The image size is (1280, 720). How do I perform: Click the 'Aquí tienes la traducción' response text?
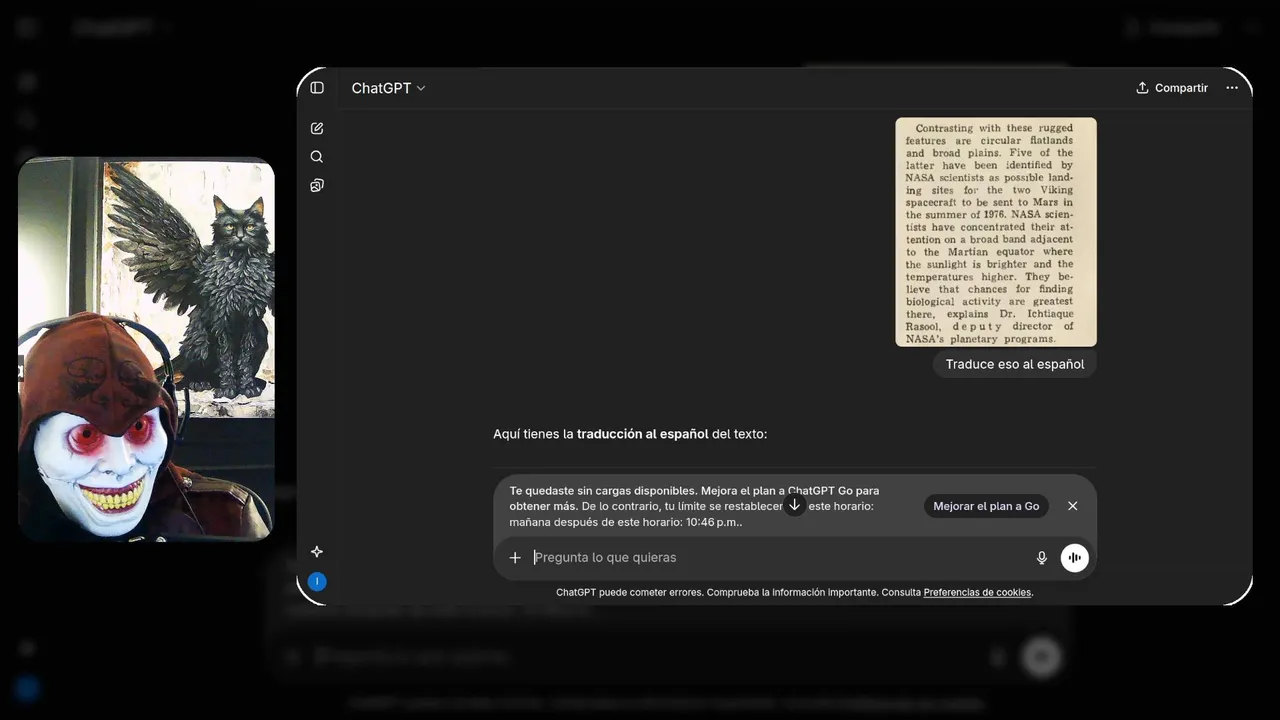tap(630, 434)
